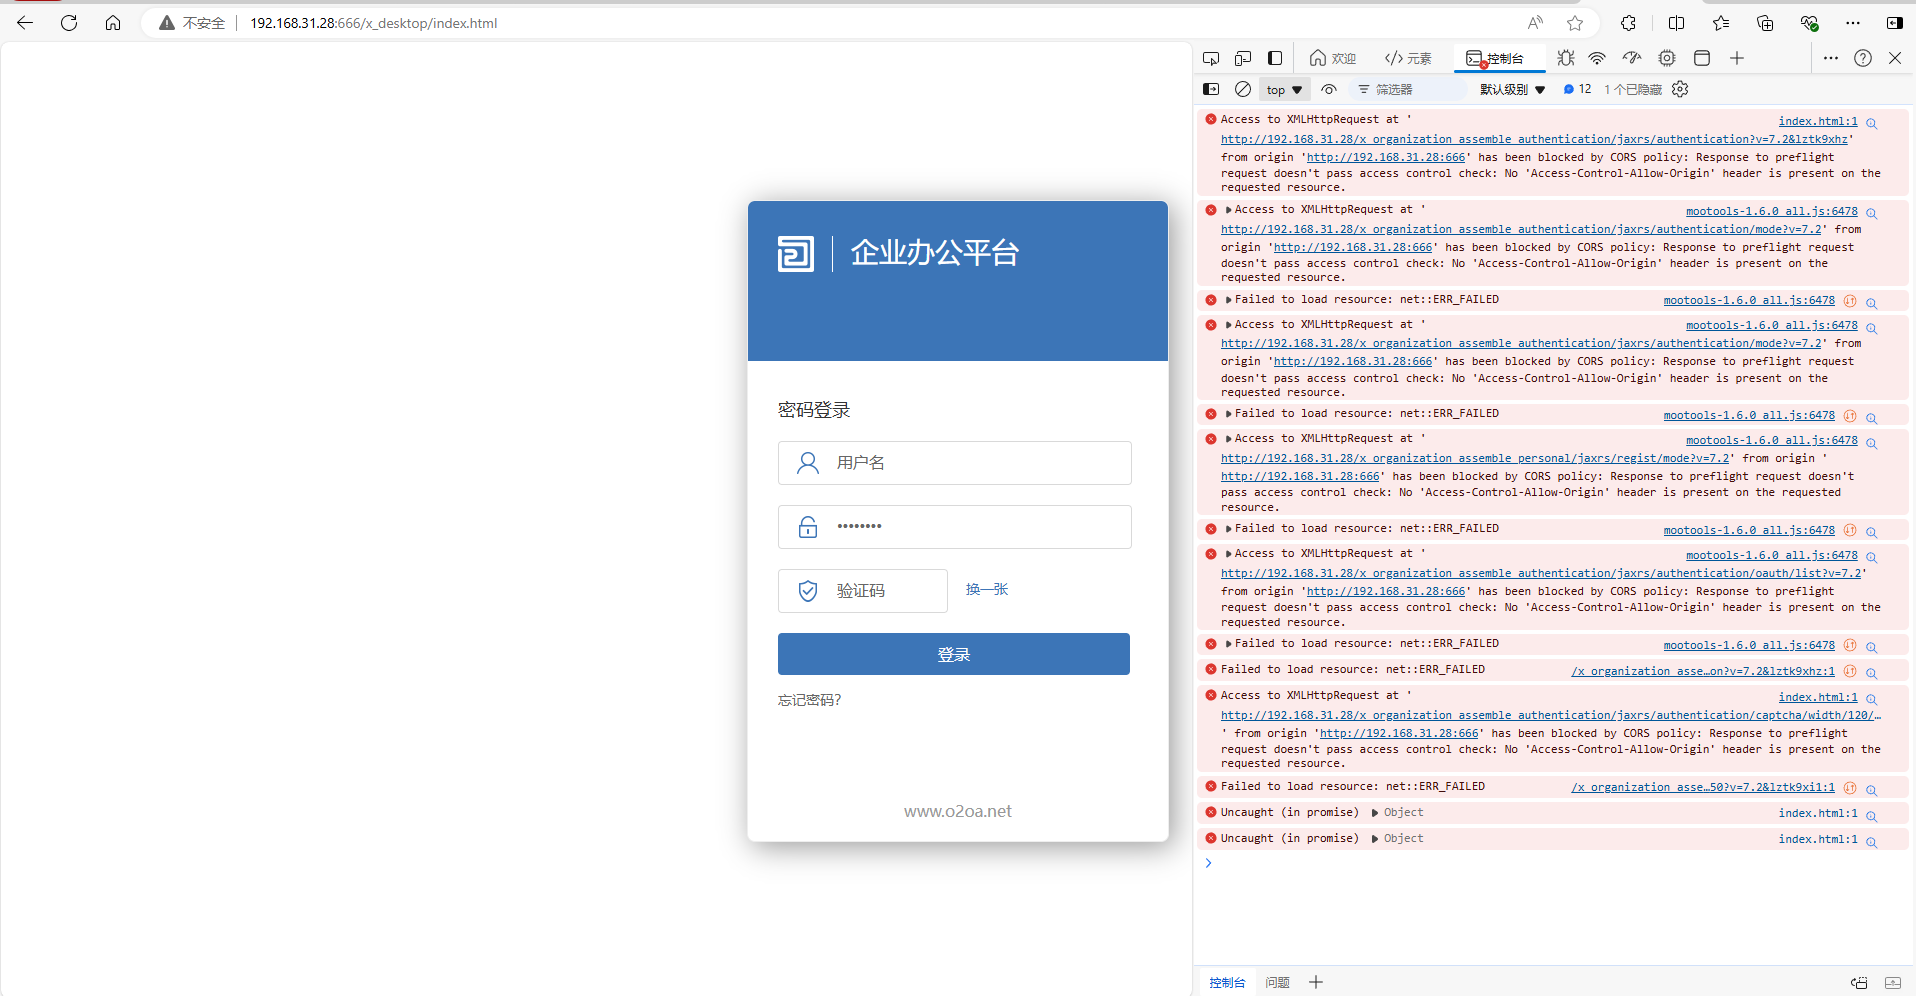This screenshot has height=996, width=1916.
Task: Click the not-secure warning icon in address bar
Action: pyautogui.click(x=167, y=23)
